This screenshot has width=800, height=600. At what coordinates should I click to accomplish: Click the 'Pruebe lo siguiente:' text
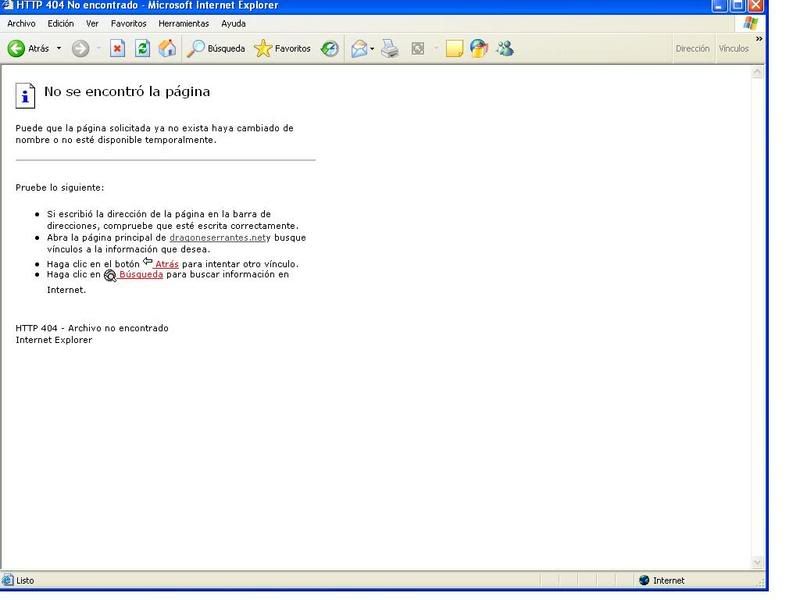pyautogui.click(x=60, y=188)
